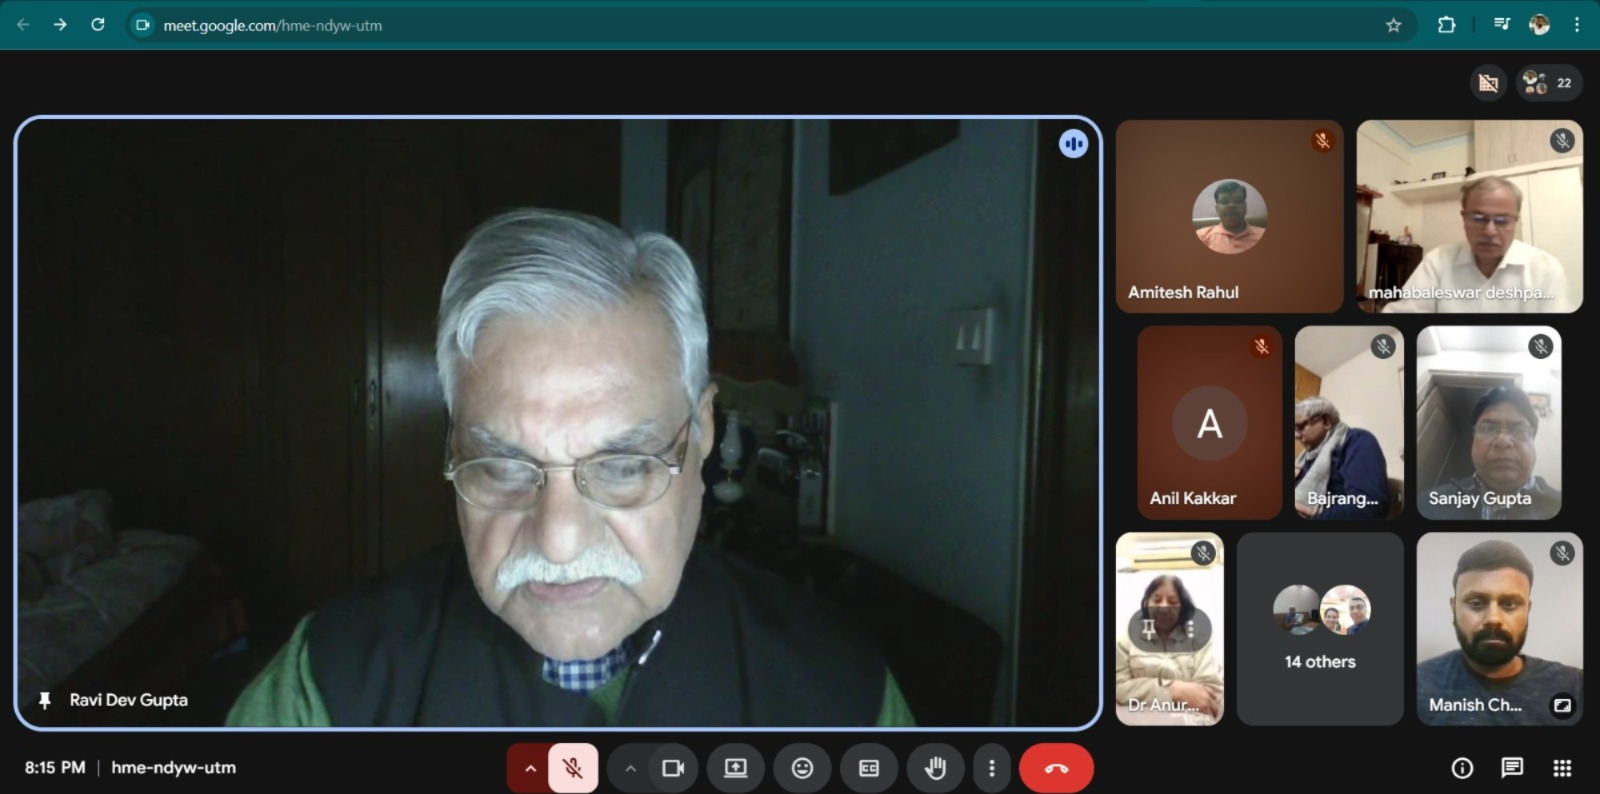Image resolution: width=1600 pixels, height=794 pixels.
Task: Leave the call with the red hang-up button
Action: (1056, 768)
